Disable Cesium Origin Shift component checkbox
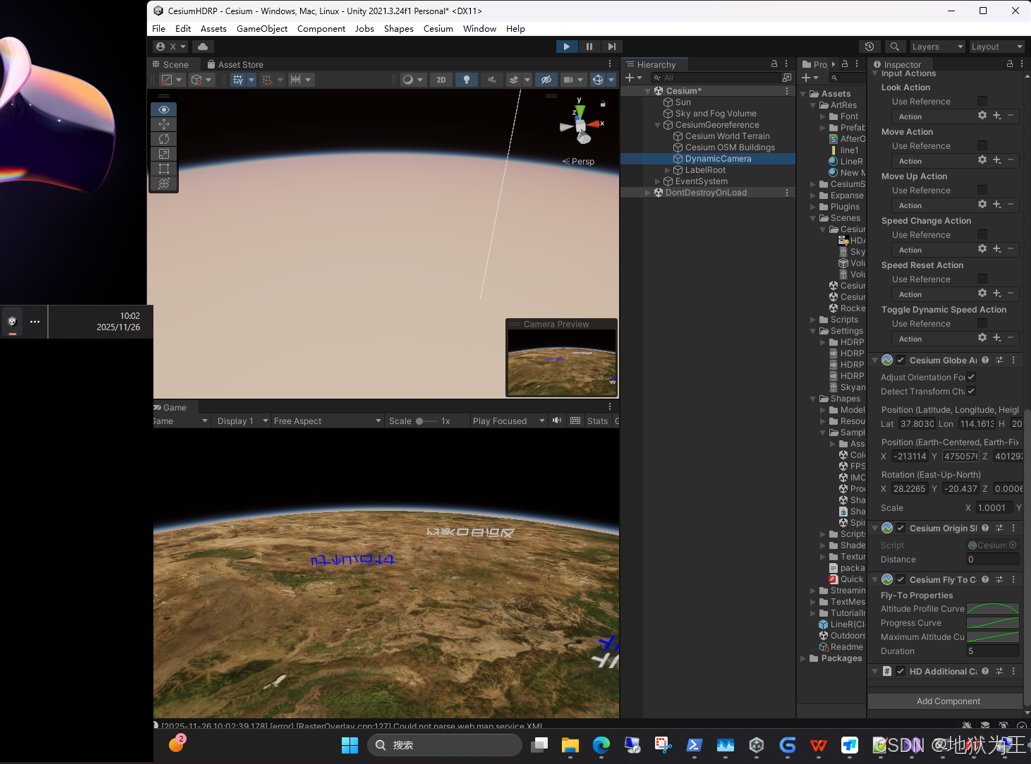This screenshot has width=1031, height=764. [x=901, y=528]
